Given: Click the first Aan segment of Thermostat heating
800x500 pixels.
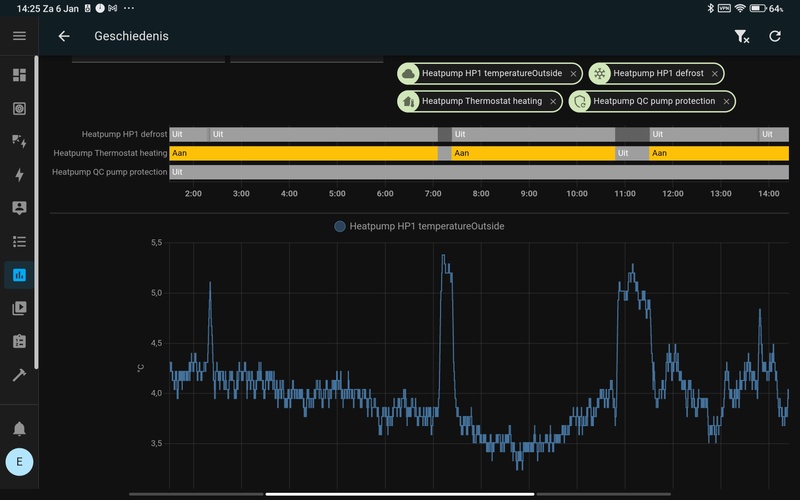Looking at the screenshot, I should tap(304, 153).
